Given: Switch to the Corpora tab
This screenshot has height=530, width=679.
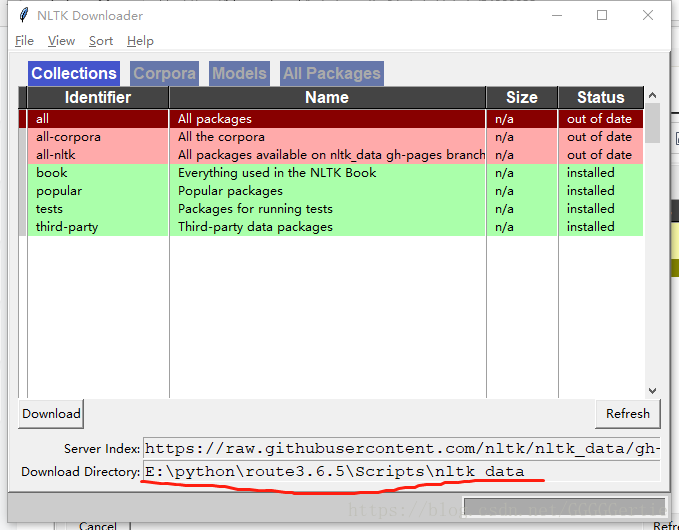Looking at the screenshot, I should (165, 73).
